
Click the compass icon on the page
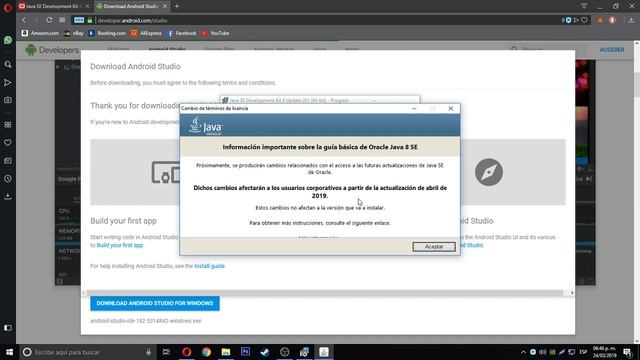489,172
